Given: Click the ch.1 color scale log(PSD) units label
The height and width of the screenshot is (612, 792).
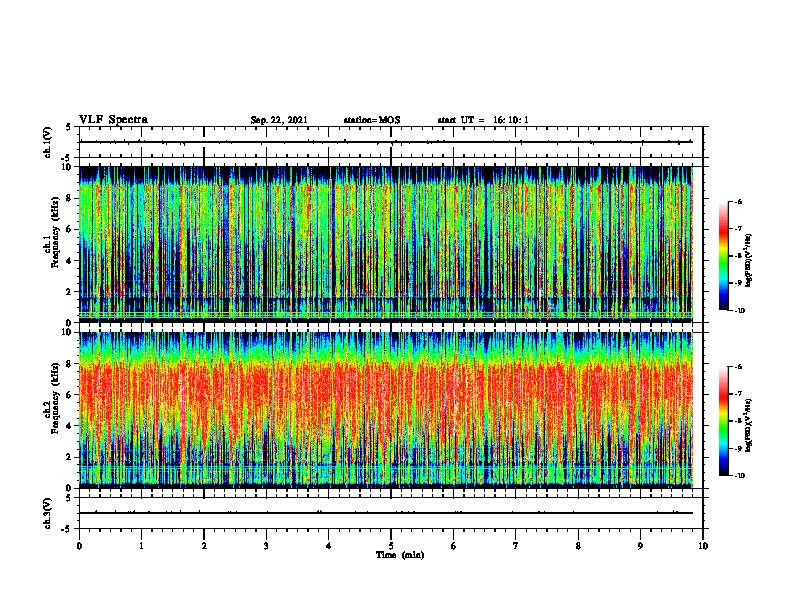Looking at the screenshot, I should [749, 261].
